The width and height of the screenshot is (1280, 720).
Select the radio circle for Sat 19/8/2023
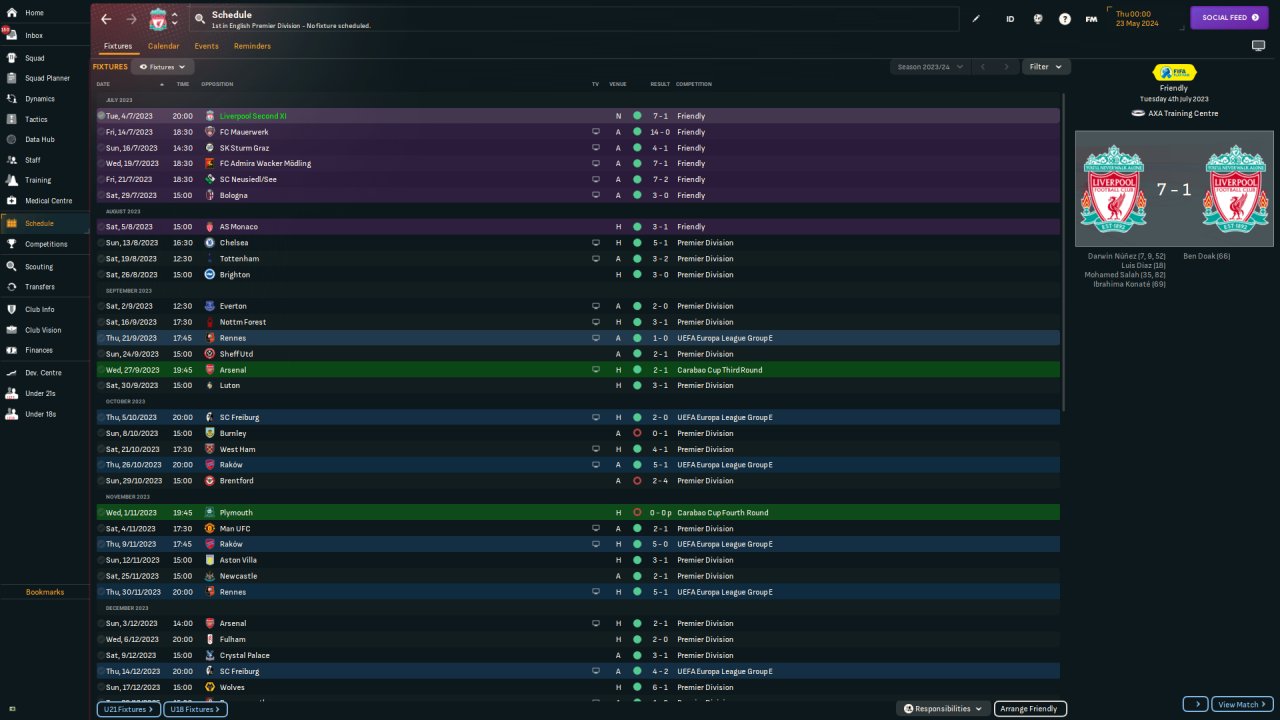[x=101, y=259]
